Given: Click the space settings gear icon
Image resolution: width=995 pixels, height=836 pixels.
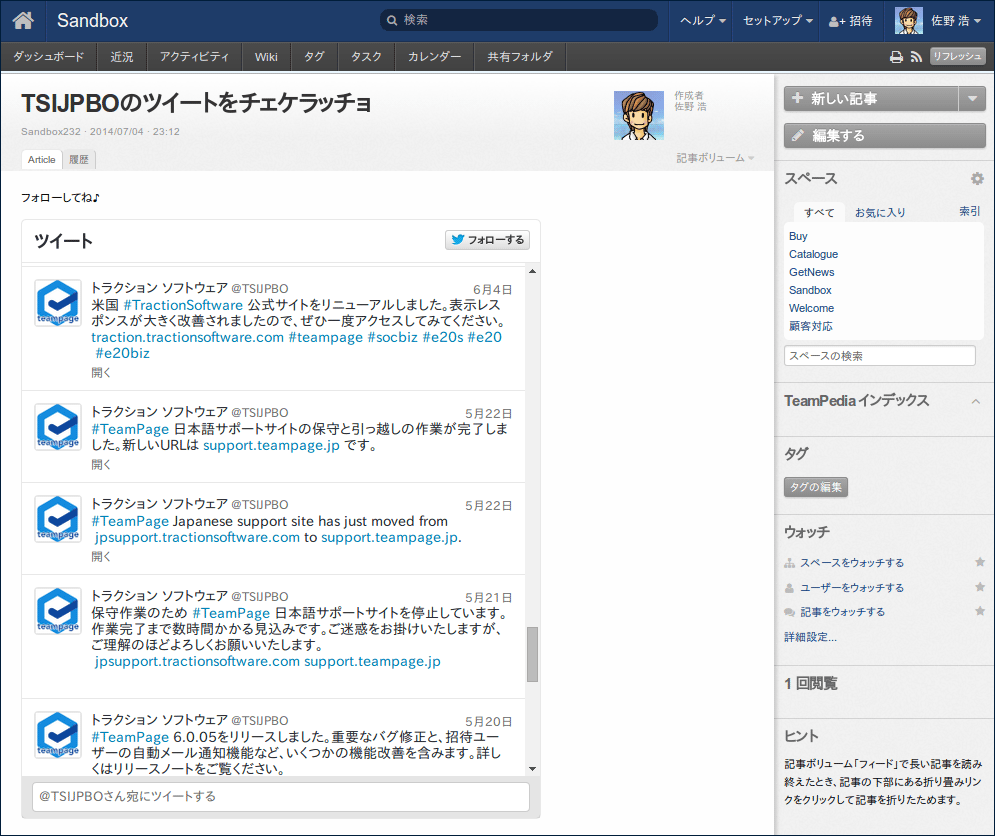Looking at the screenshot, I should [x=977, y=179].
